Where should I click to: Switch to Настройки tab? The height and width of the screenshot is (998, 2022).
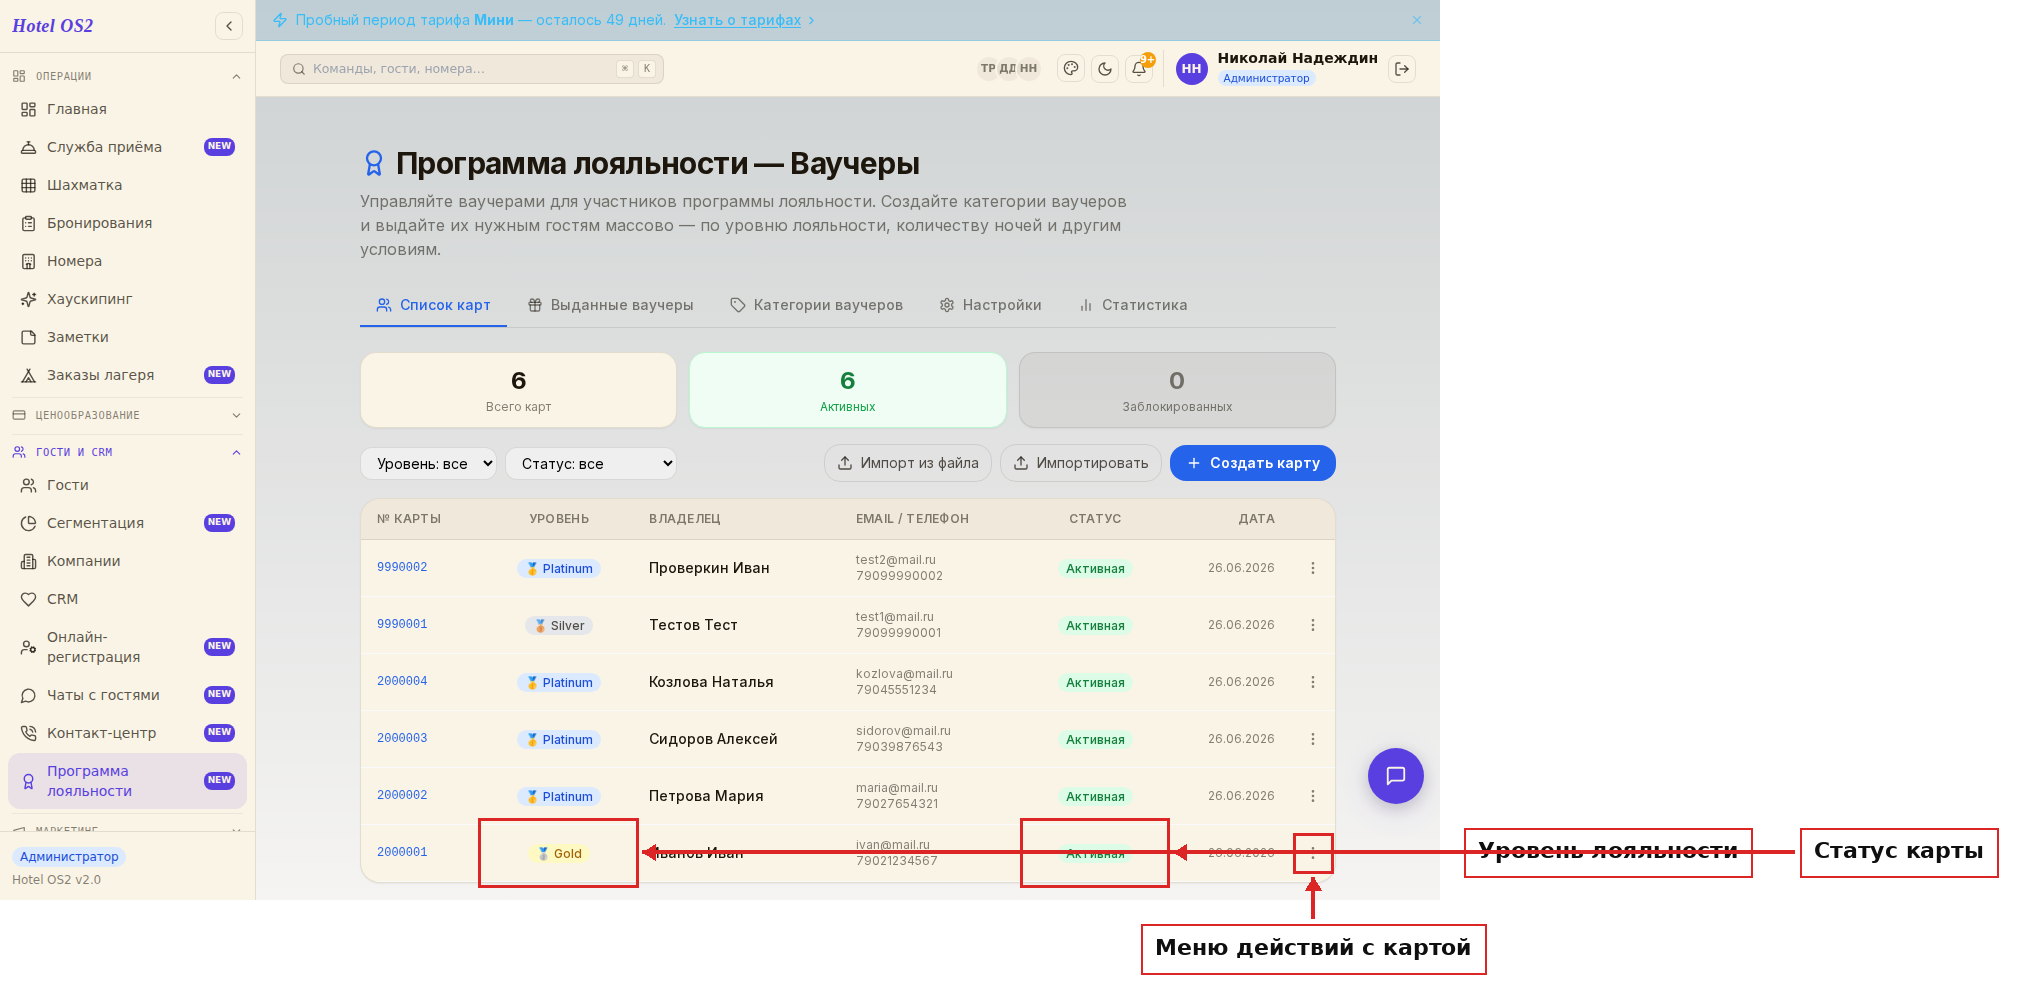(x=990, y=305)
